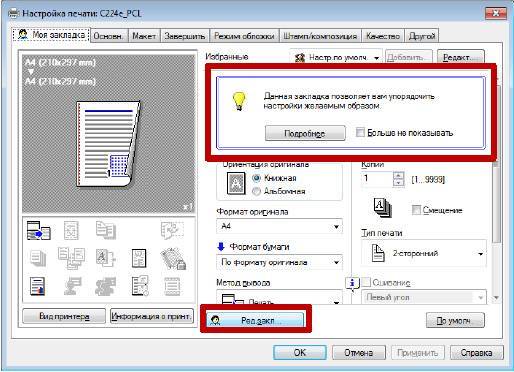Close the Настройка печати dialog window
Image resolution: width=514 pixels, height=372 pixels.
[496, 14]
